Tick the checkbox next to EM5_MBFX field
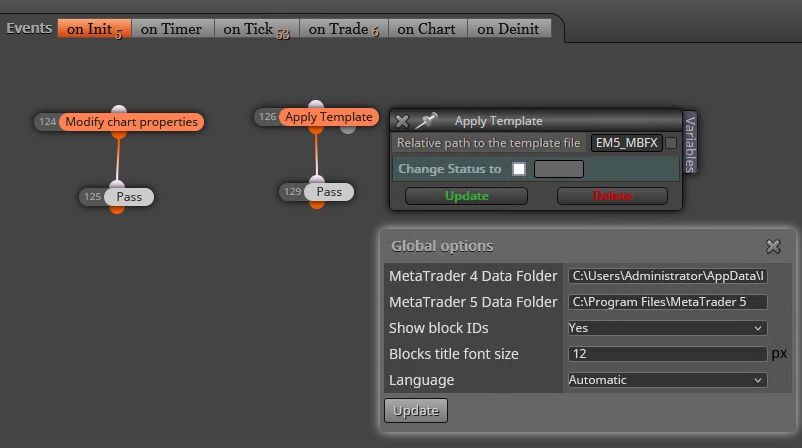This screenshot has height=448, width=802. (x=671, y=143)
